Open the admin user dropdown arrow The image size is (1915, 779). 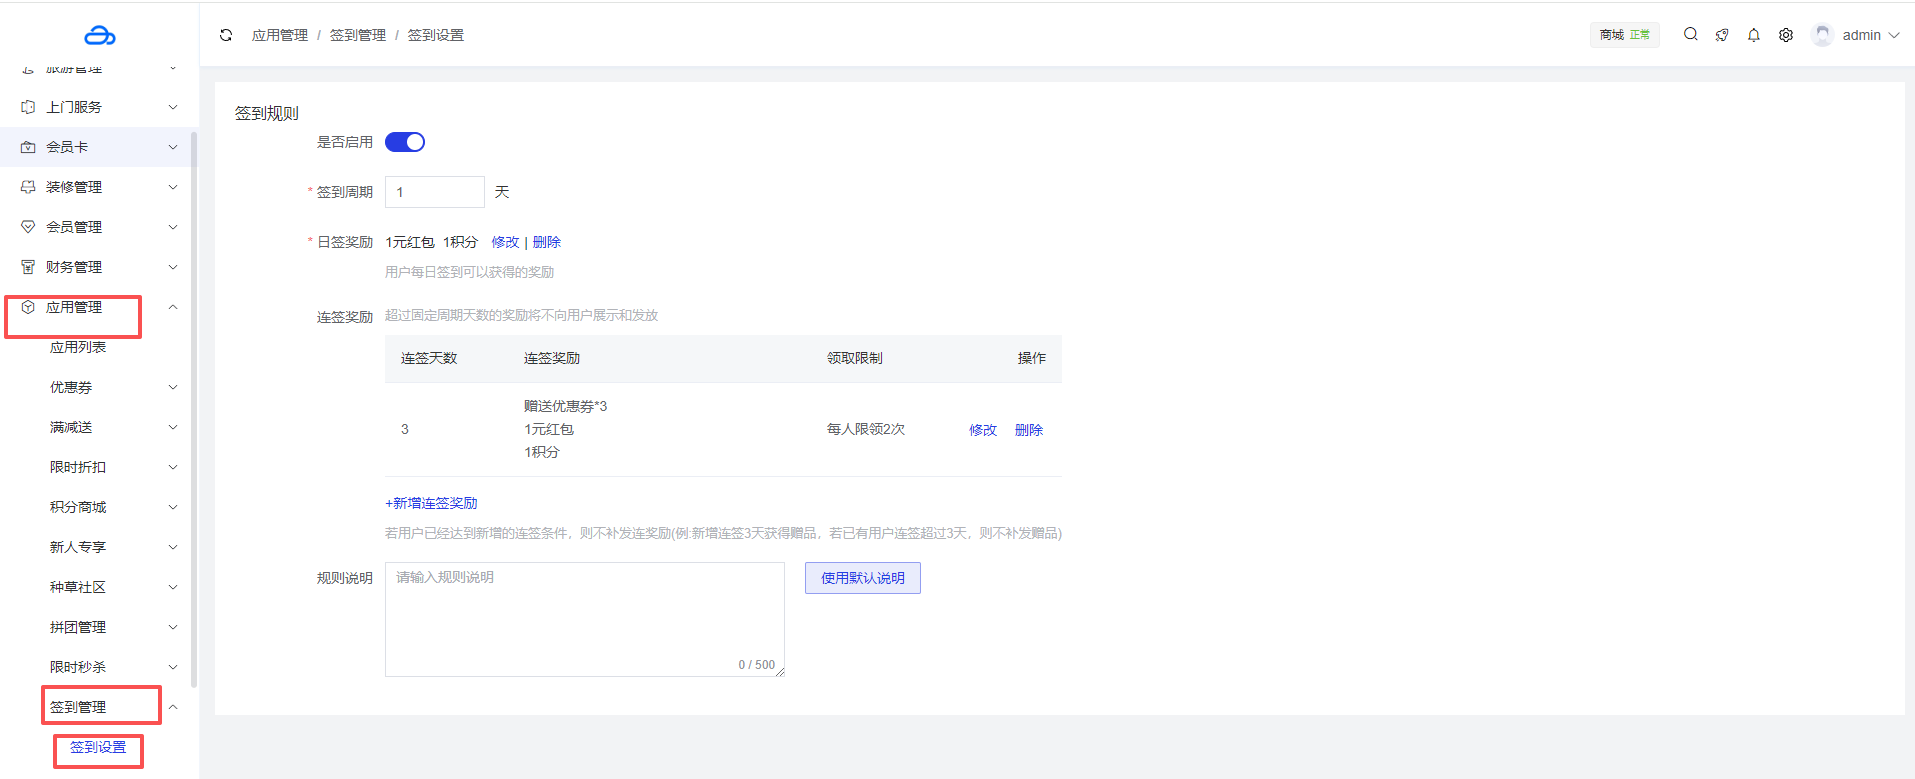1894,35
